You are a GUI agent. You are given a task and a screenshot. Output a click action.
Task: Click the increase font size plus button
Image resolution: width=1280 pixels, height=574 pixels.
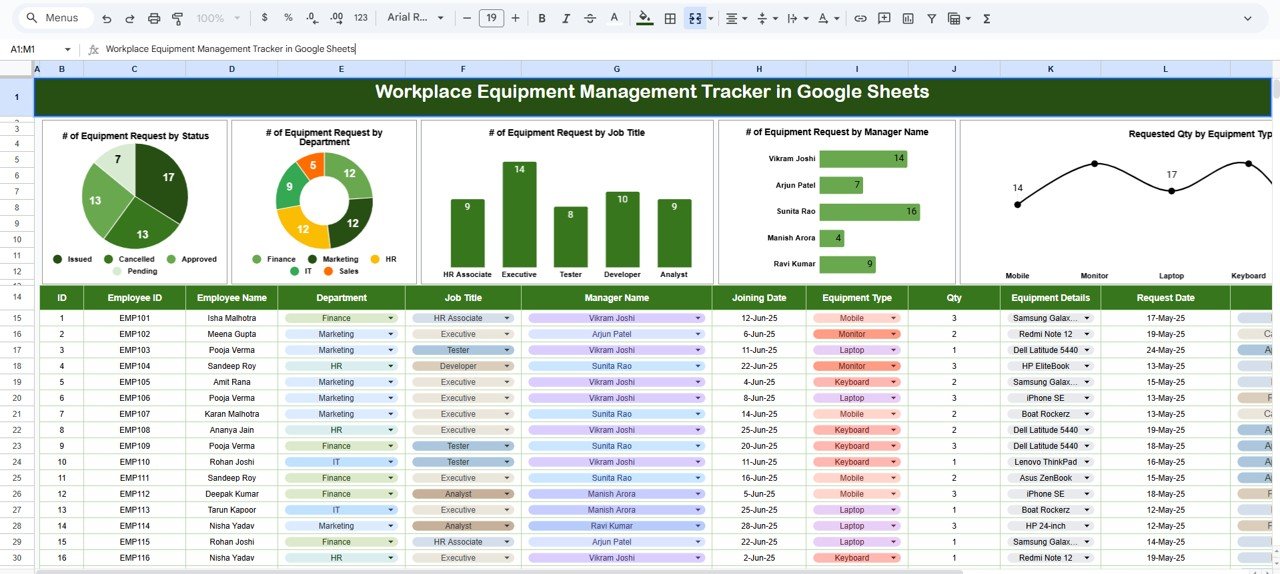tap(515, 18)
